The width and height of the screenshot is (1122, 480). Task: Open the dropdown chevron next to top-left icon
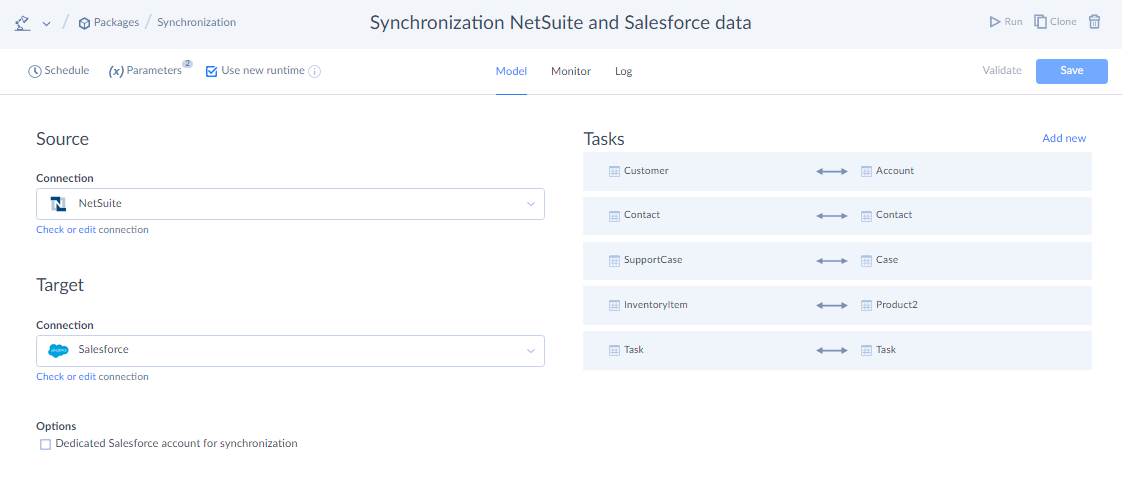47,23
